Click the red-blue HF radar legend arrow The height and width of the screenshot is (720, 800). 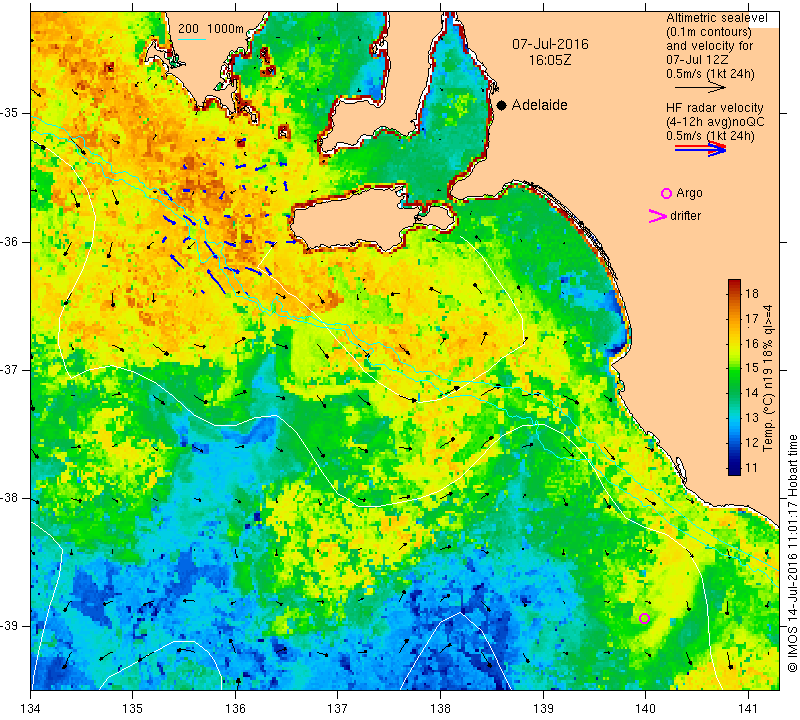click(x=700, y=149)
